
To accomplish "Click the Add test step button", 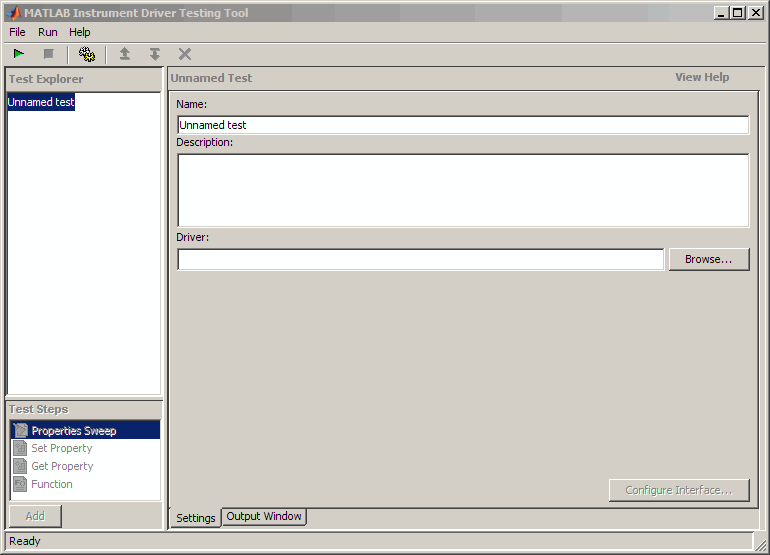I will [x=35, y=516].
